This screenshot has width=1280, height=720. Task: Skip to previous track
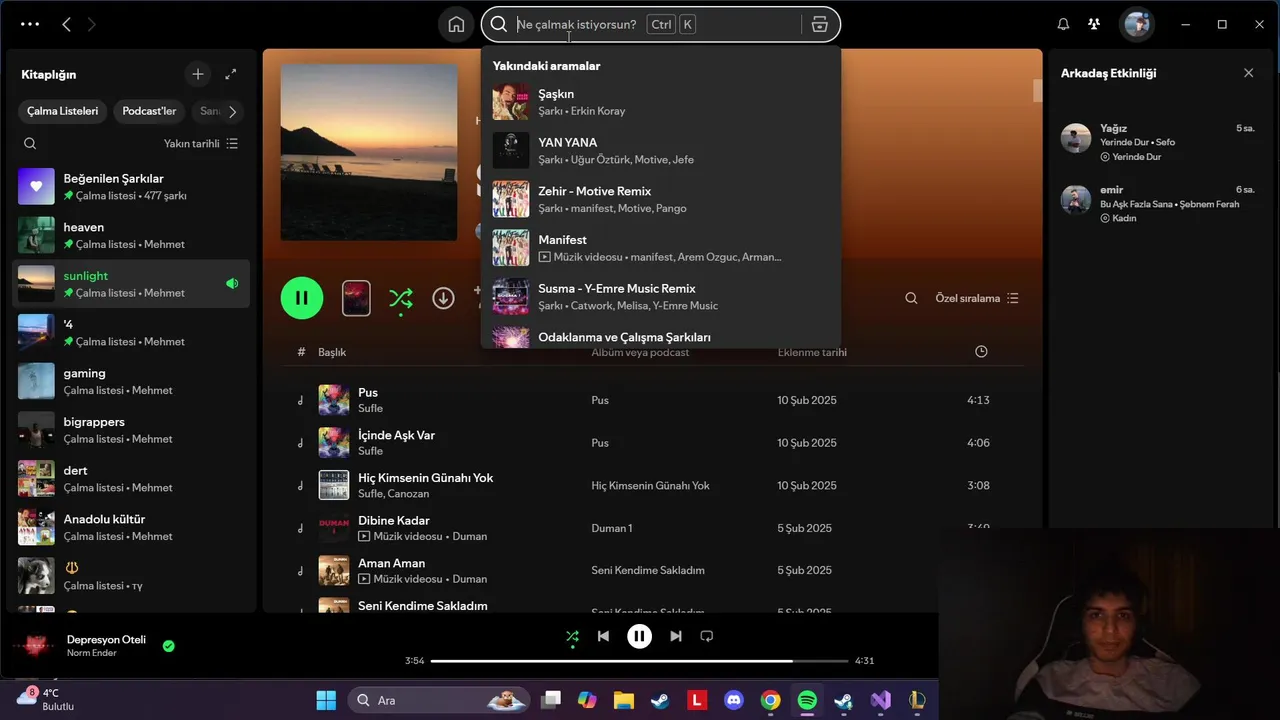(603, 636)
